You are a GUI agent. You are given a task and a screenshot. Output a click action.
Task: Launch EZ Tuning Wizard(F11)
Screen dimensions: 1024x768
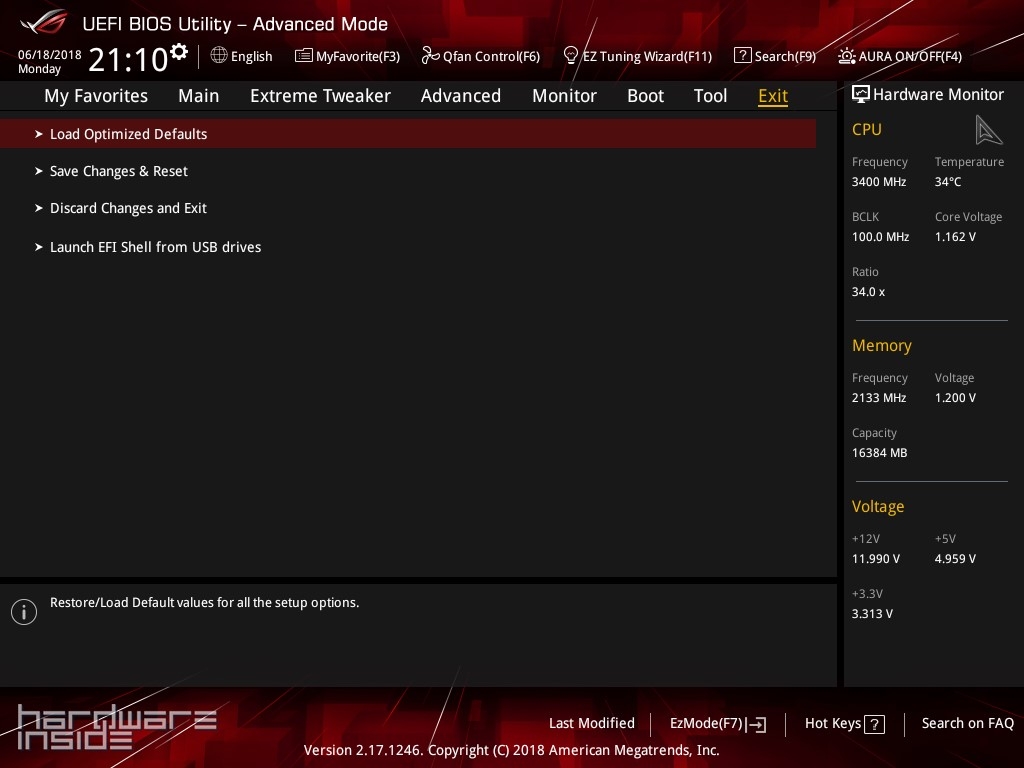tap(647, 57)
